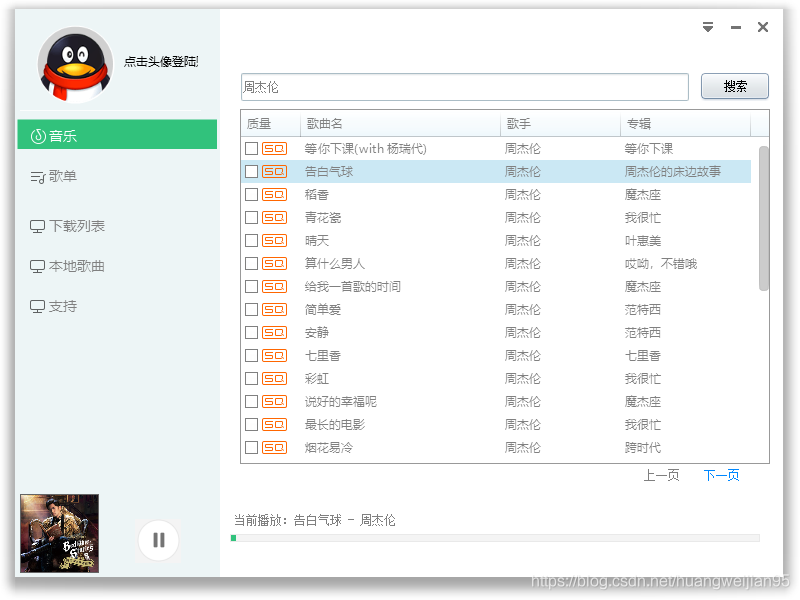Image resolution: width=800 pixels, height=600 pixels.
Task: Open the 支持 support tab
Action: click(x=54, y=306)
